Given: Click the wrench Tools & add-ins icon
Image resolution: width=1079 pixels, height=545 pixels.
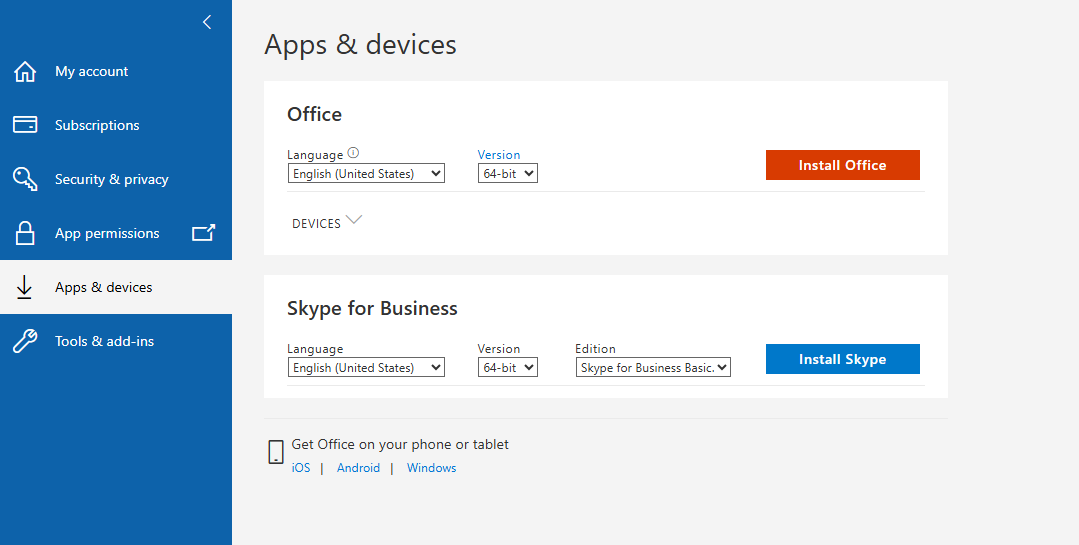Looking at the screenshot, I should [x=25, y=341].
